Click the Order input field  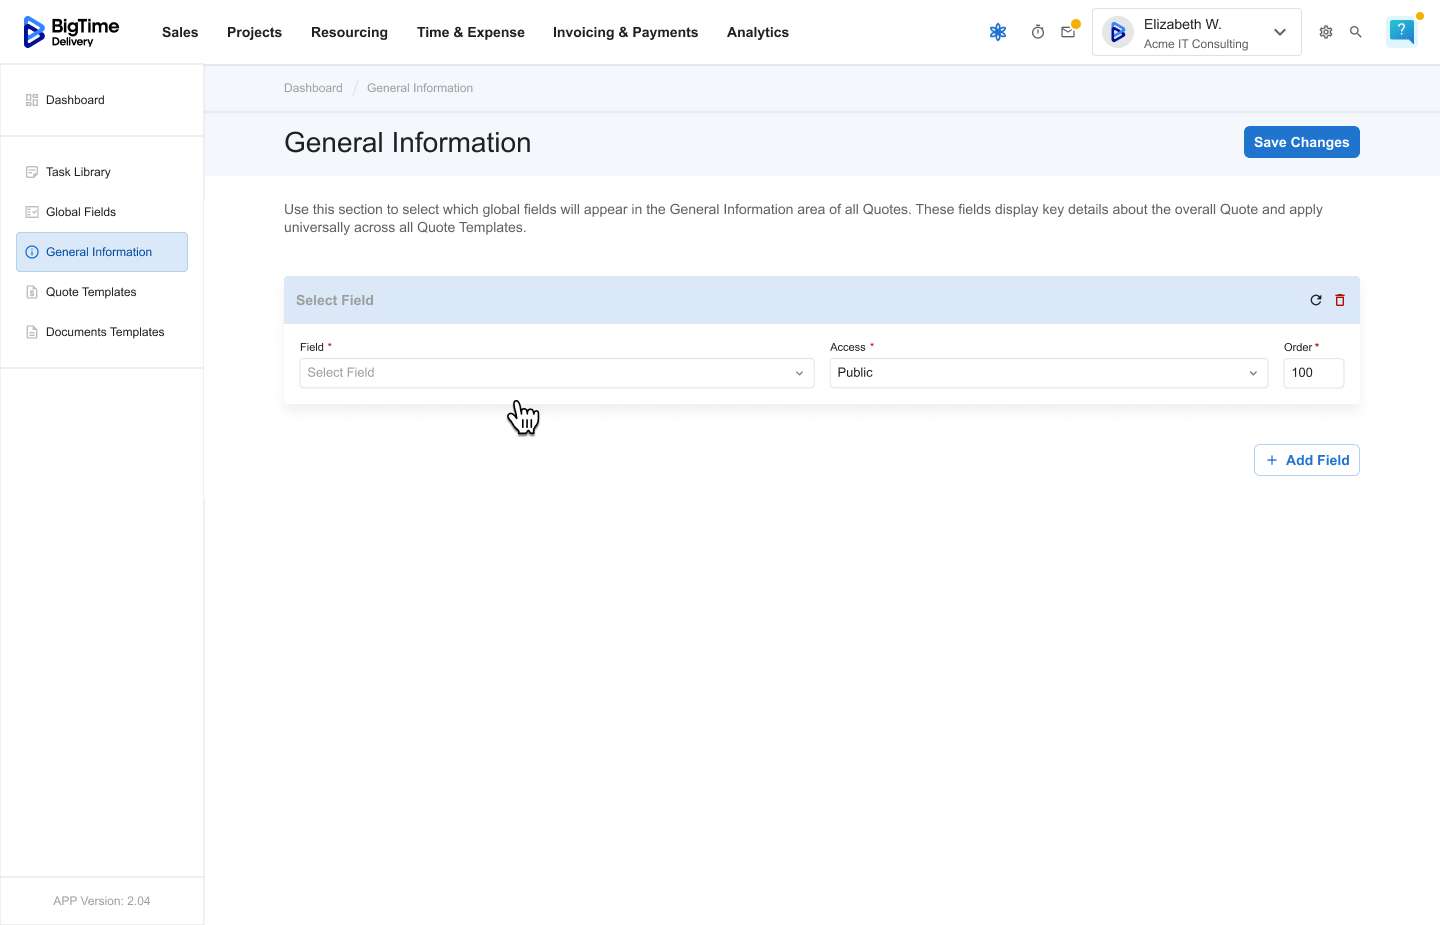pyautogui.click(x=1313, y=373)
